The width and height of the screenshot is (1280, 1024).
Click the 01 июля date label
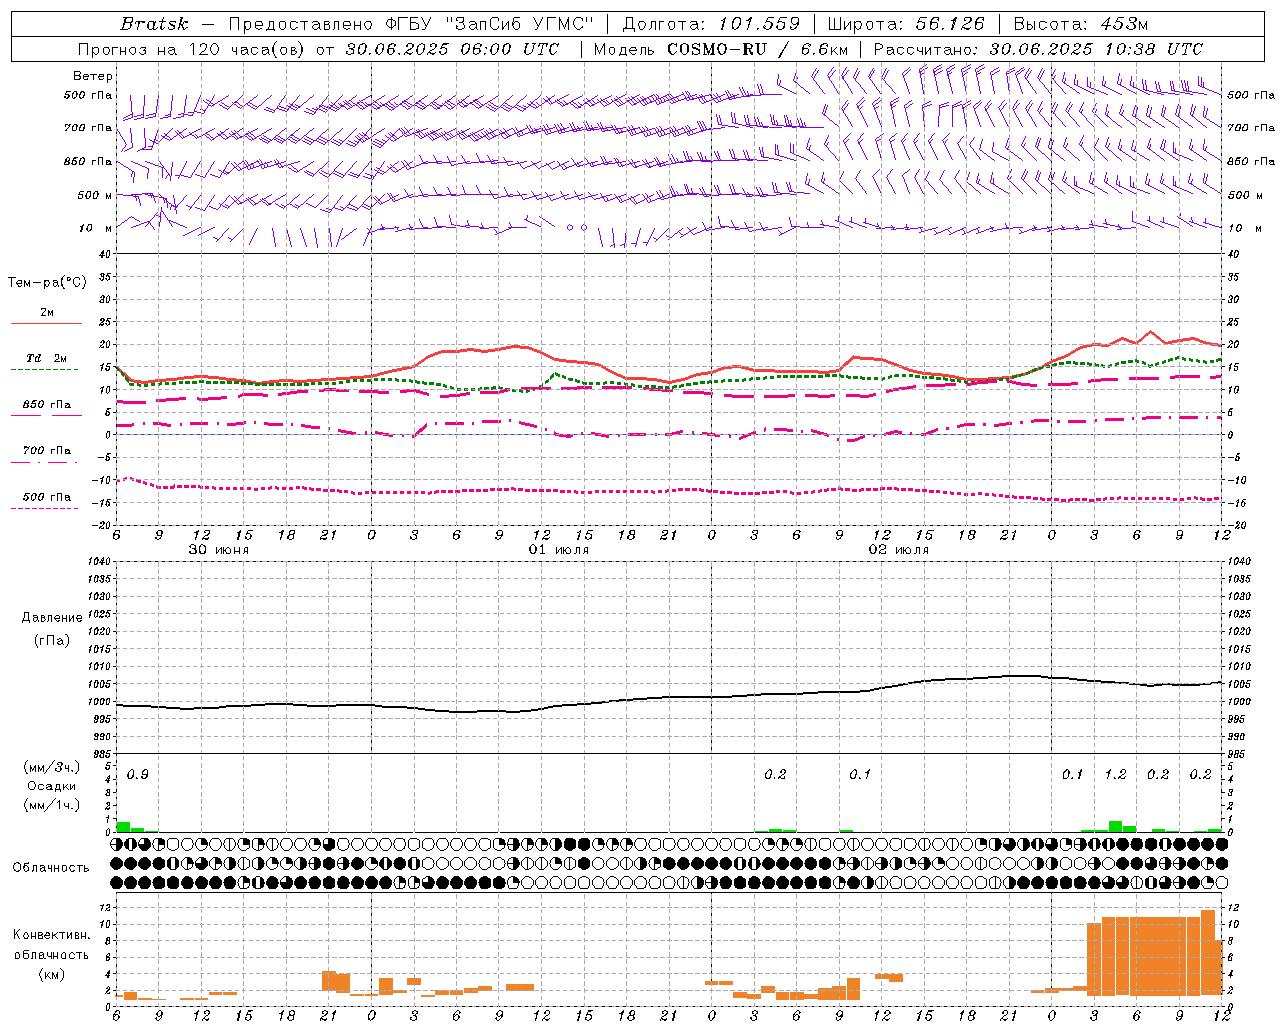tap(559, 550)
